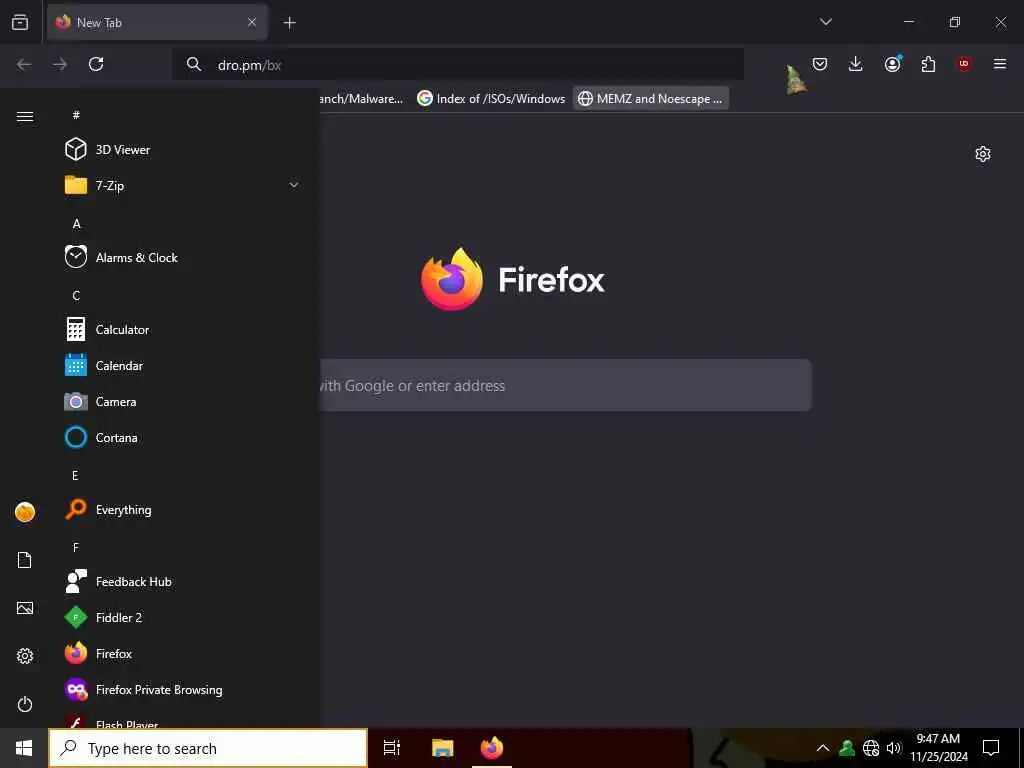Reload the current page

coord(96,64)
